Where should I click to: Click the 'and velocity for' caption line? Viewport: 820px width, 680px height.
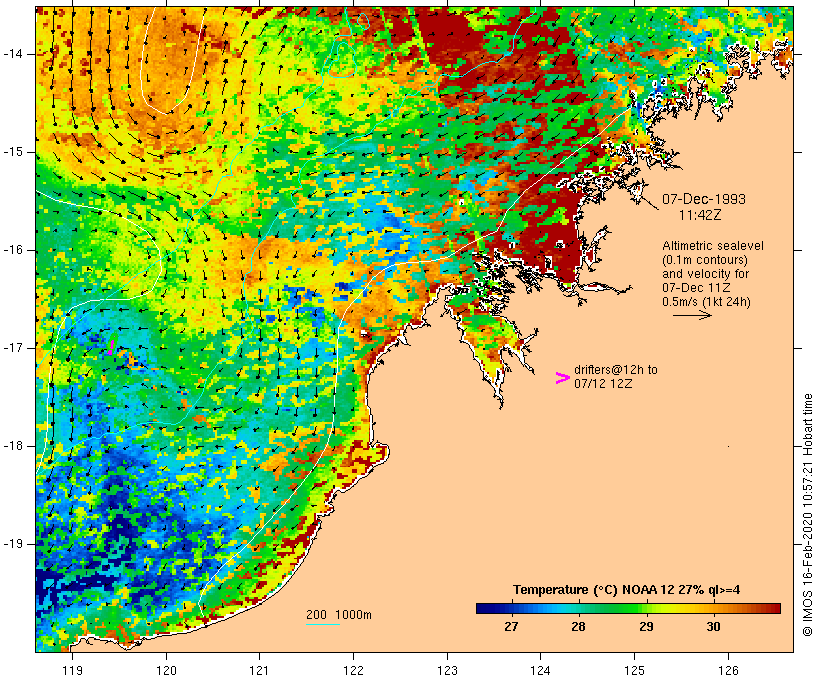pos(705,274)
